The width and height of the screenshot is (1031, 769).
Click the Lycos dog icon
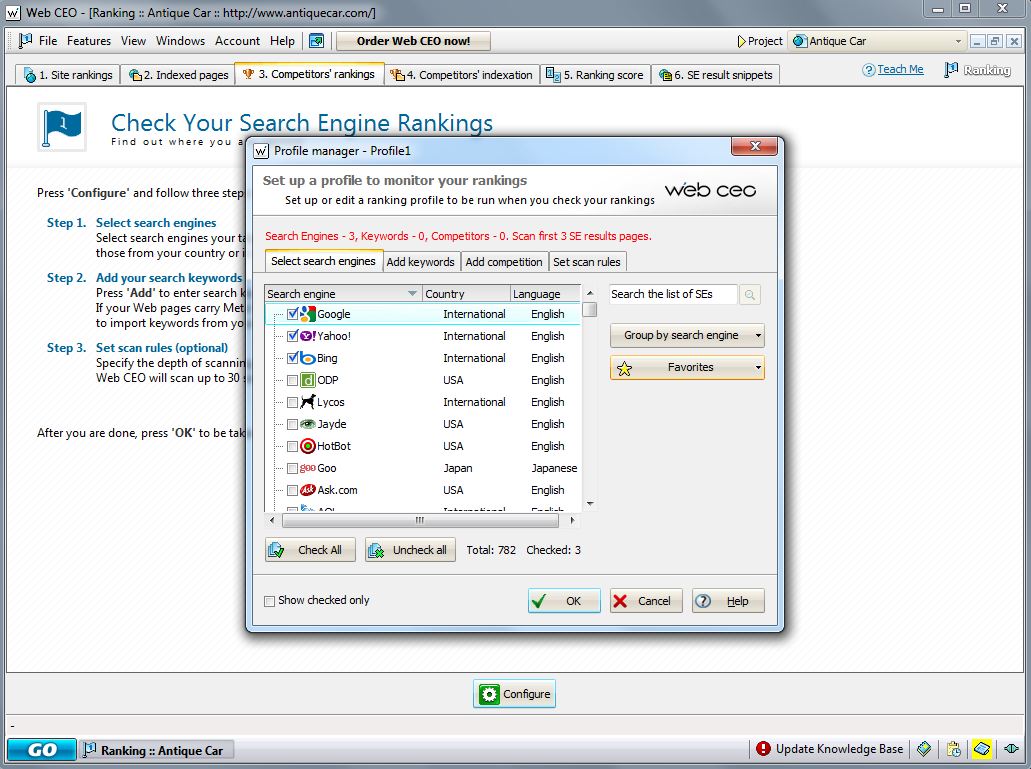coord(308,402)
